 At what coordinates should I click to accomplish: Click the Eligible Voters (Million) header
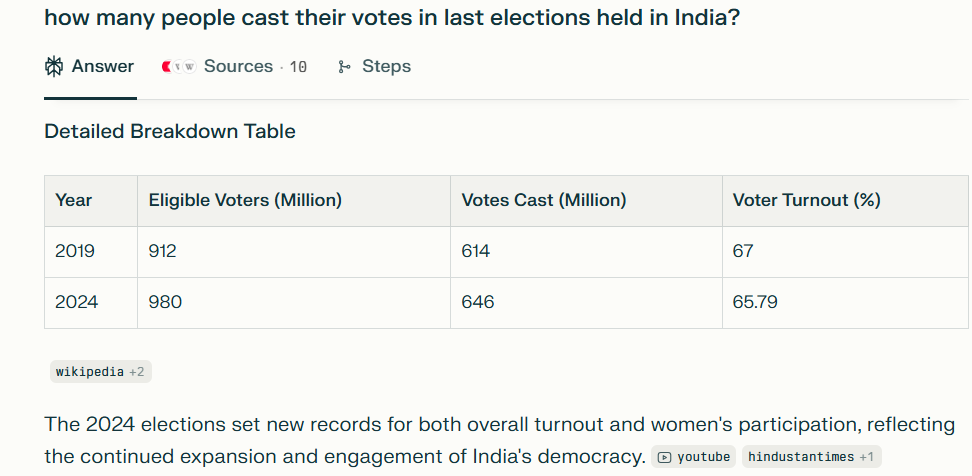tap(245, 200)
